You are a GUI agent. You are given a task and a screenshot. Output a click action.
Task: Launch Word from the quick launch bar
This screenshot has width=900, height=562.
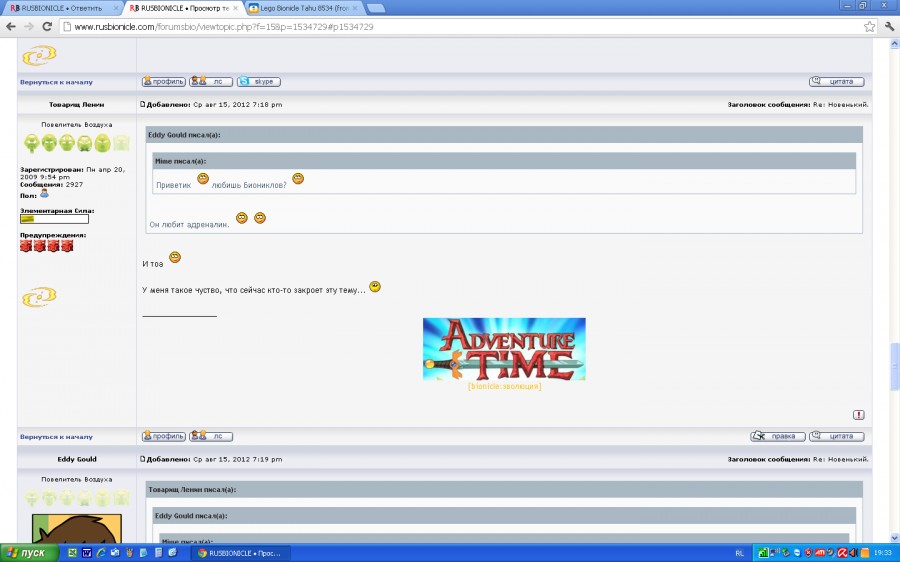tap(87, 553)
